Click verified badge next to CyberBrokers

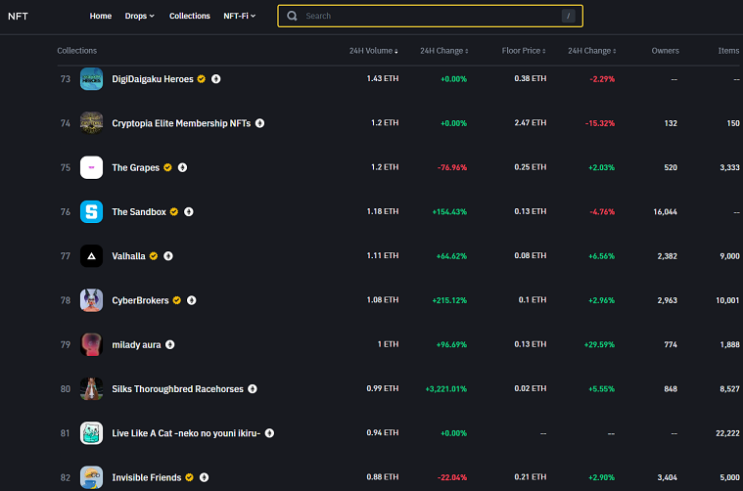[x=177, y=300]
